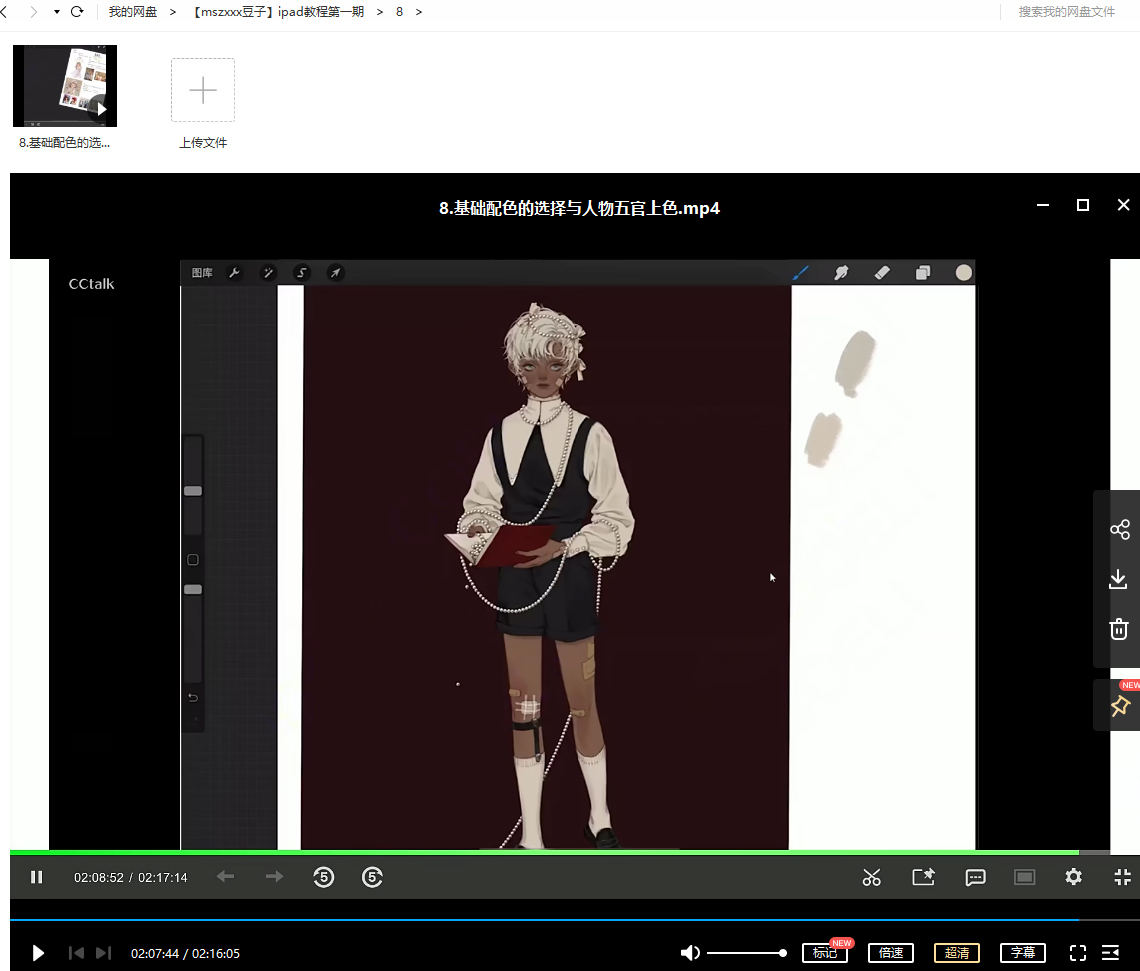Screen dimensions: 1140x971
Task: Mute the volume speaker icon
Action: tap(690, 953)
